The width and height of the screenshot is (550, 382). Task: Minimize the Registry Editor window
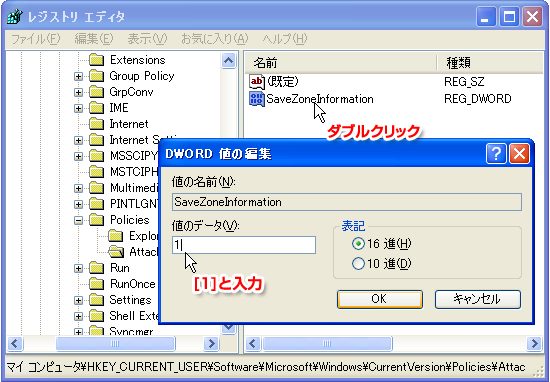[485, 16]
